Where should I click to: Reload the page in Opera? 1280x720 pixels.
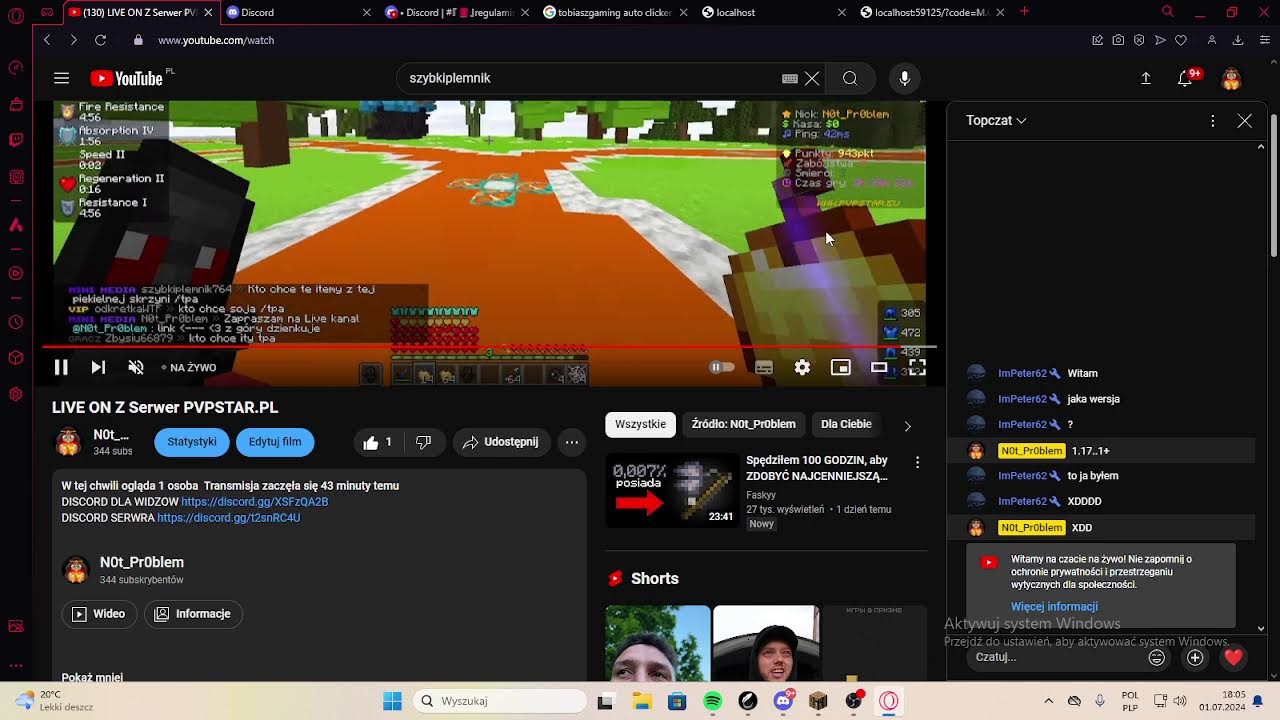(x=100, y=40)
